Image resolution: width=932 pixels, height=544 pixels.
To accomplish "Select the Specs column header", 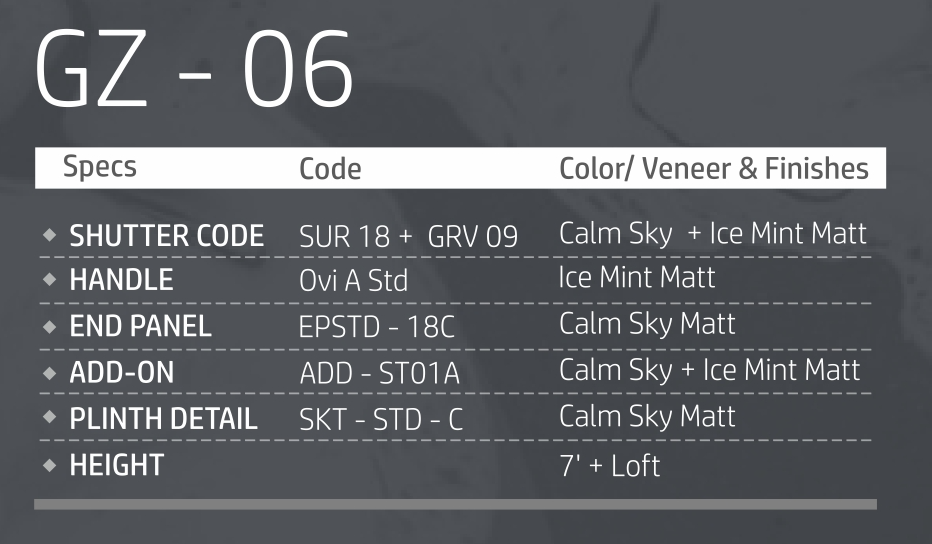I will [x=100, y=167].
